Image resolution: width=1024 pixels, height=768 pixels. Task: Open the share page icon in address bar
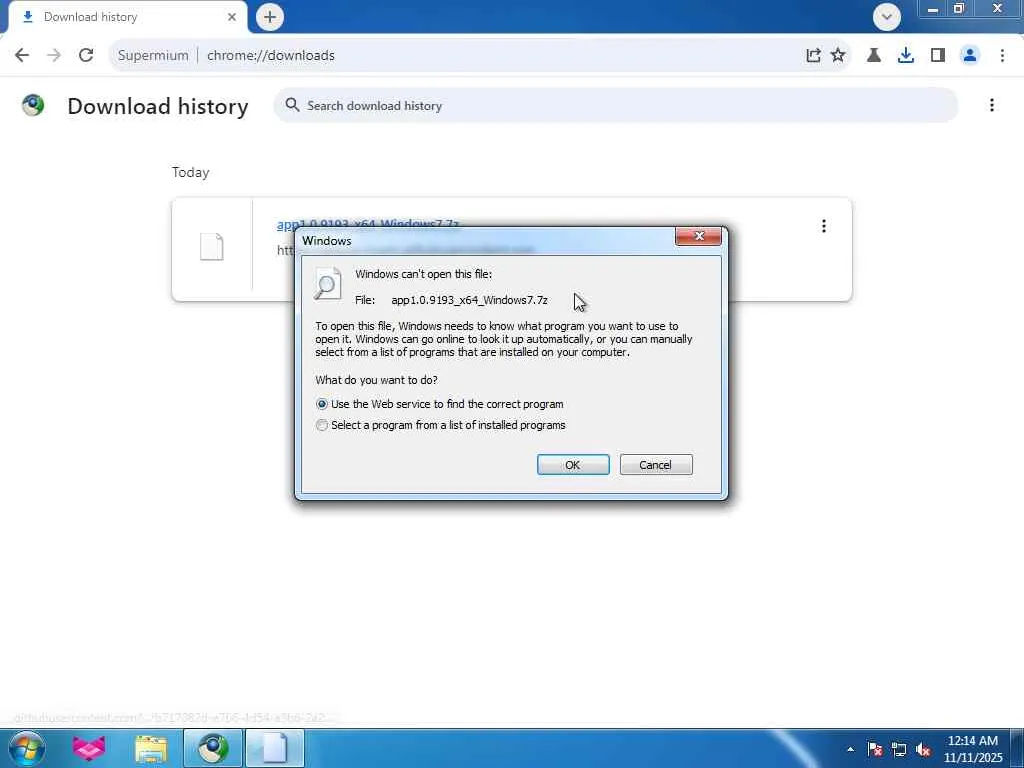(x=813, y=56)
